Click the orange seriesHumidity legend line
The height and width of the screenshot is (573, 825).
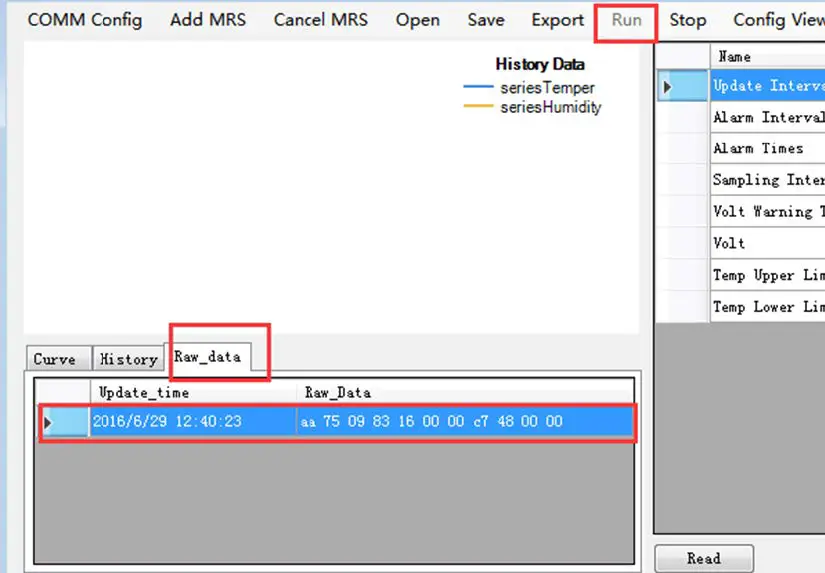pyautogui.click(x=478, y=106)
